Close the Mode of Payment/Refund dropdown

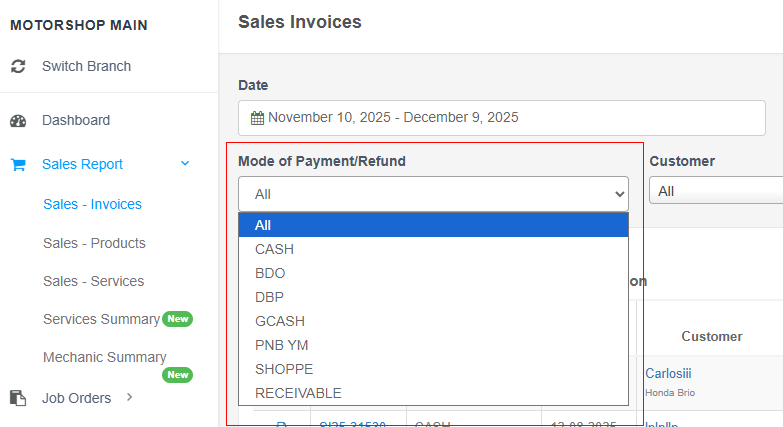(x=433, y=194)
